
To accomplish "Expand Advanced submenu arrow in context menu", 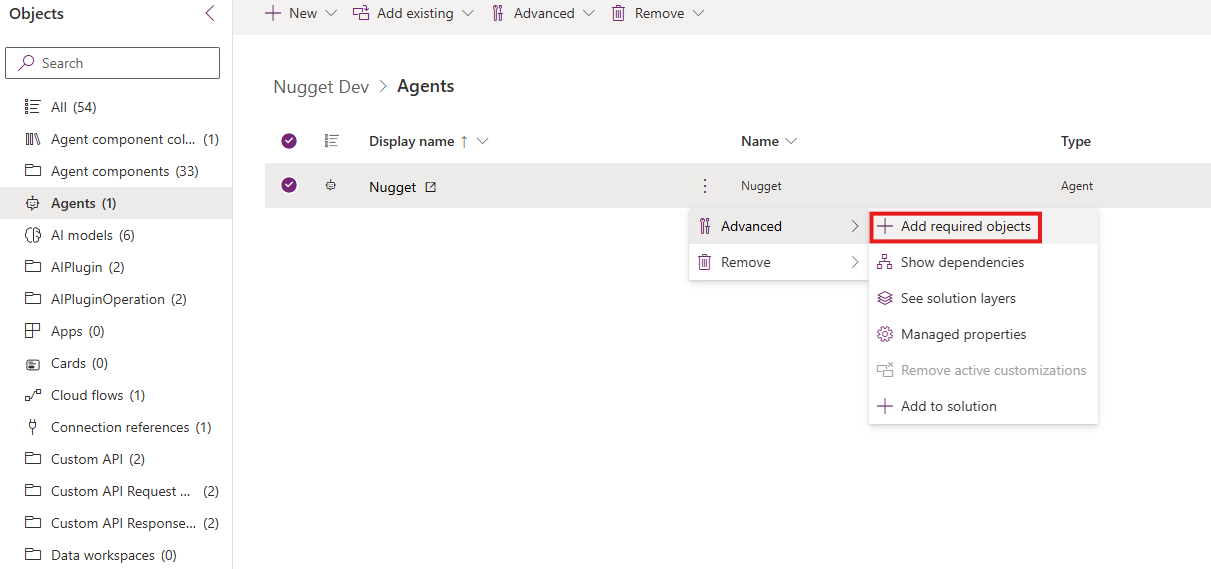I will coord(855,226).
